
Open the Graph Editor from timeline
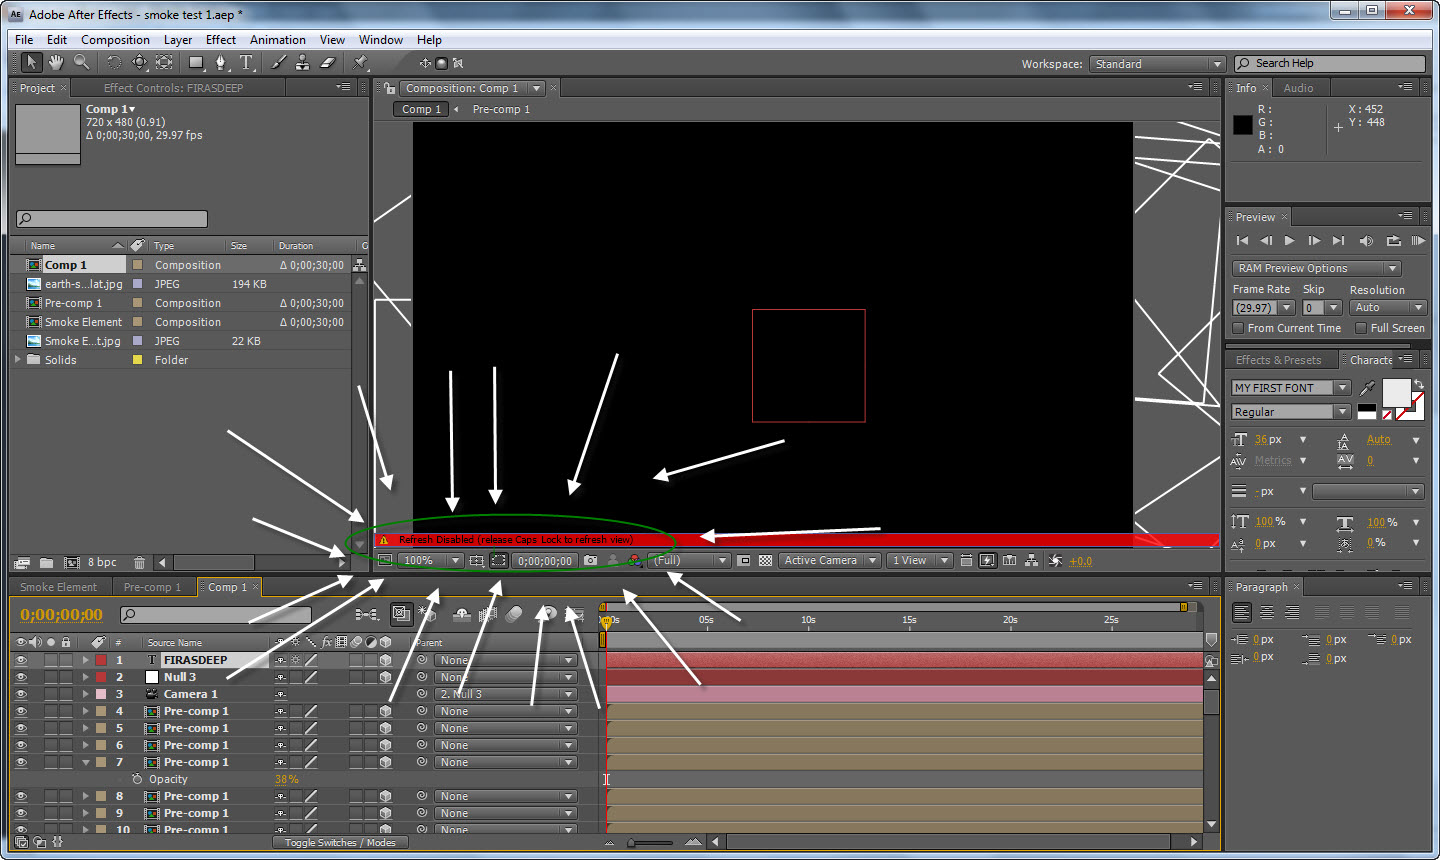pyautogui.click(x=574, y=614)
